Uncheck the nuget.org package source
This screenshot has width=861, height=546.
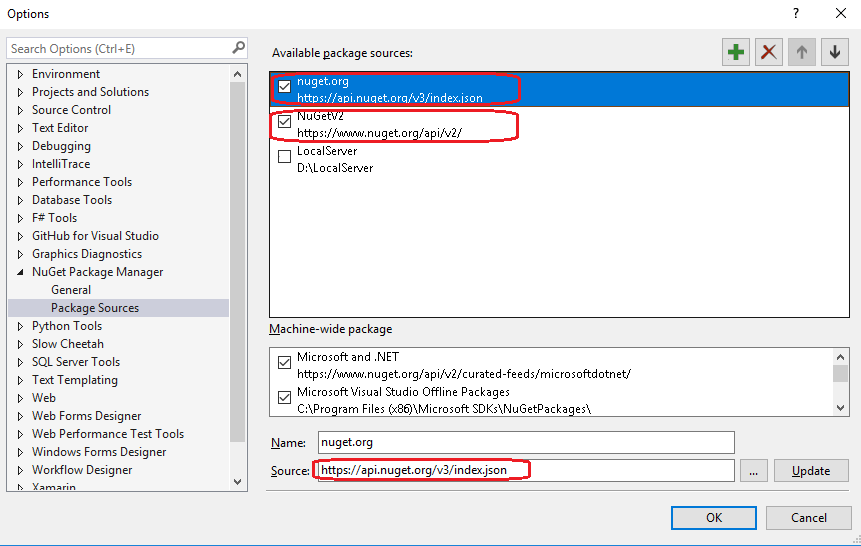click(285, 87)
